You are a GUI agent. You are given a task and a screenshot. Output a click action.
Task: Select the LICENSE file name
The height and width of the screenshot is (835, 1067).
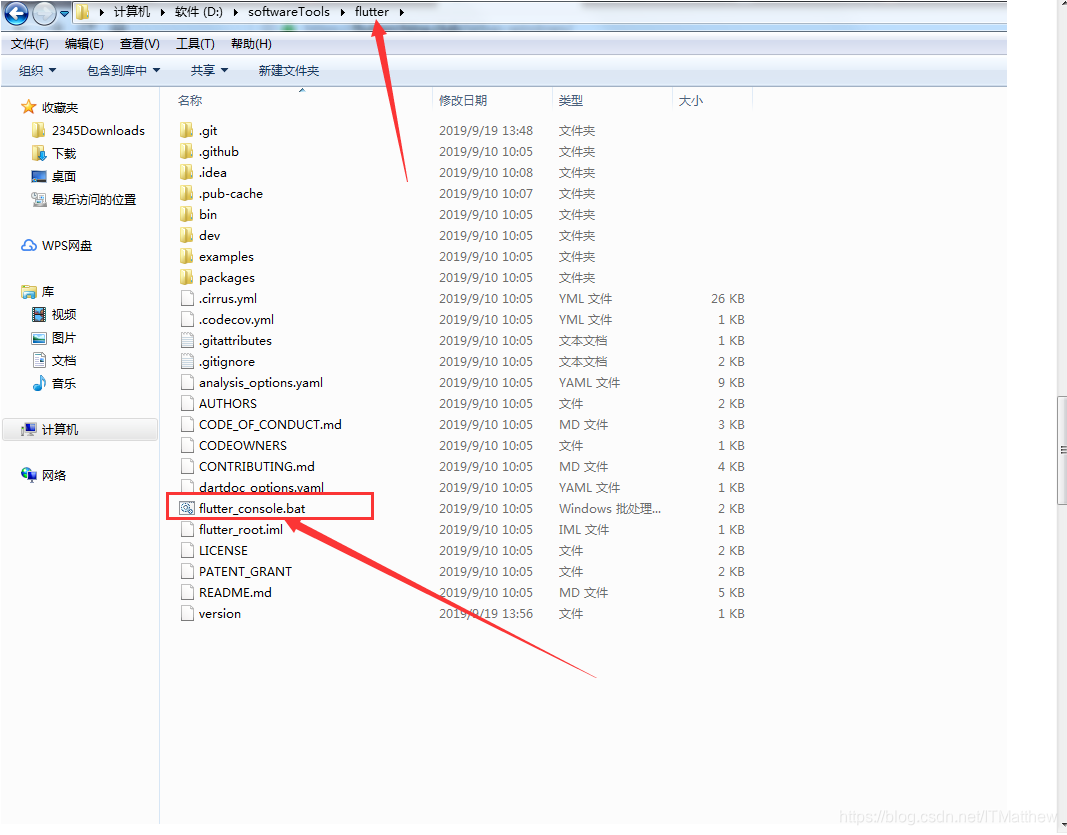click(x=223, y=551)
